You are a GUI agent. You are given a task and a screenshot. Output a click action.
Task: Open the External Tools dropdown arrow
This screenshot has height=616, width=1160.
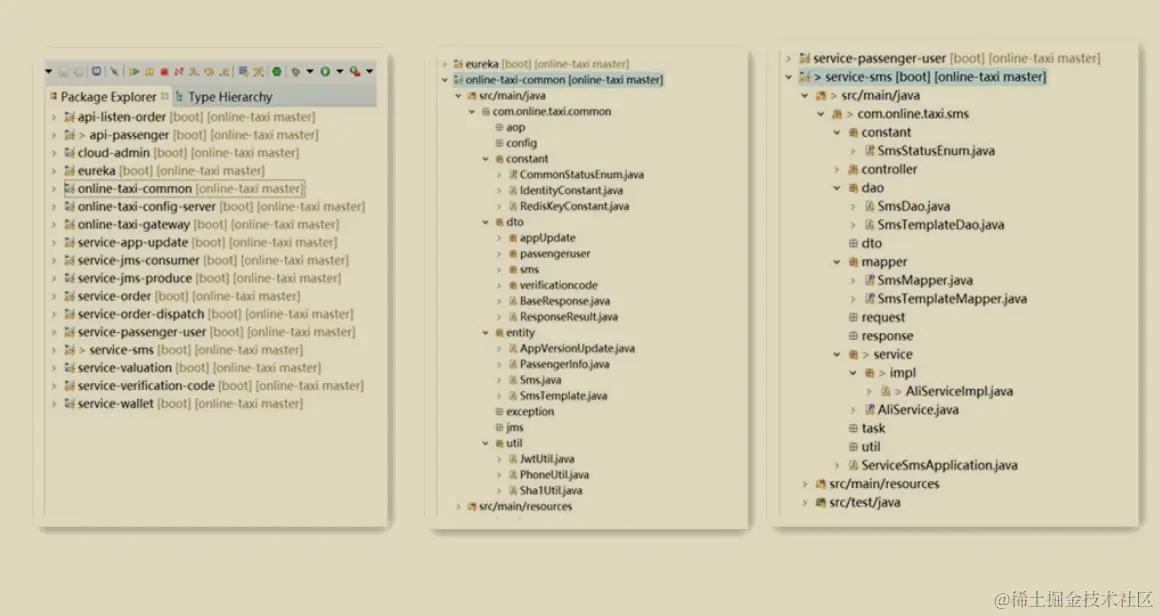point(369,72)
